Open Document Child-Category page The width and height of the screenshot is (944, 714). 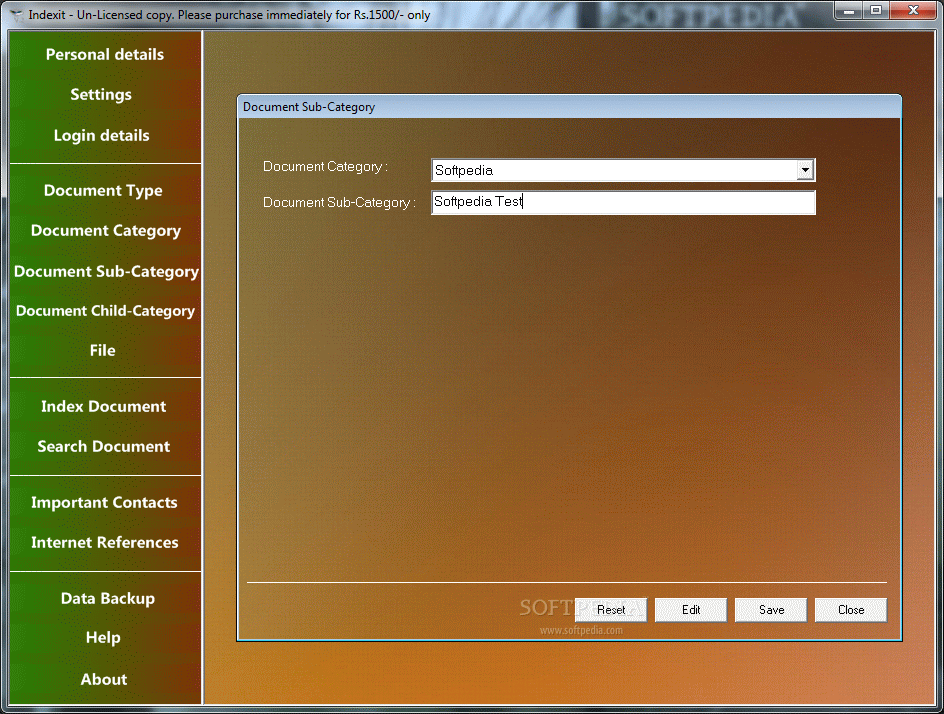(x=105, y=311)
